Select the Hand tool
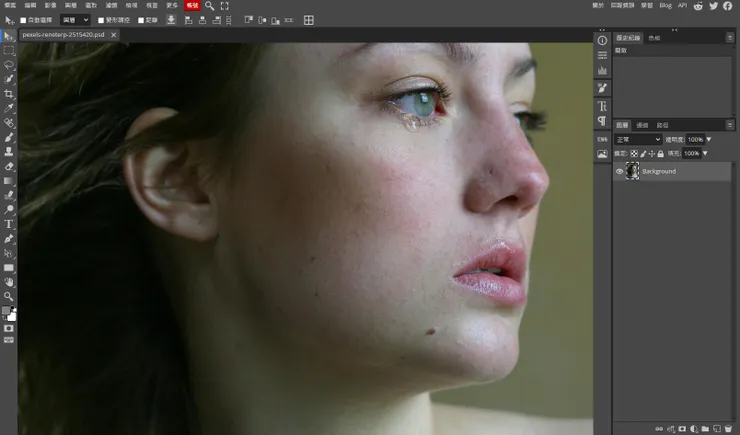 [9, 282]
